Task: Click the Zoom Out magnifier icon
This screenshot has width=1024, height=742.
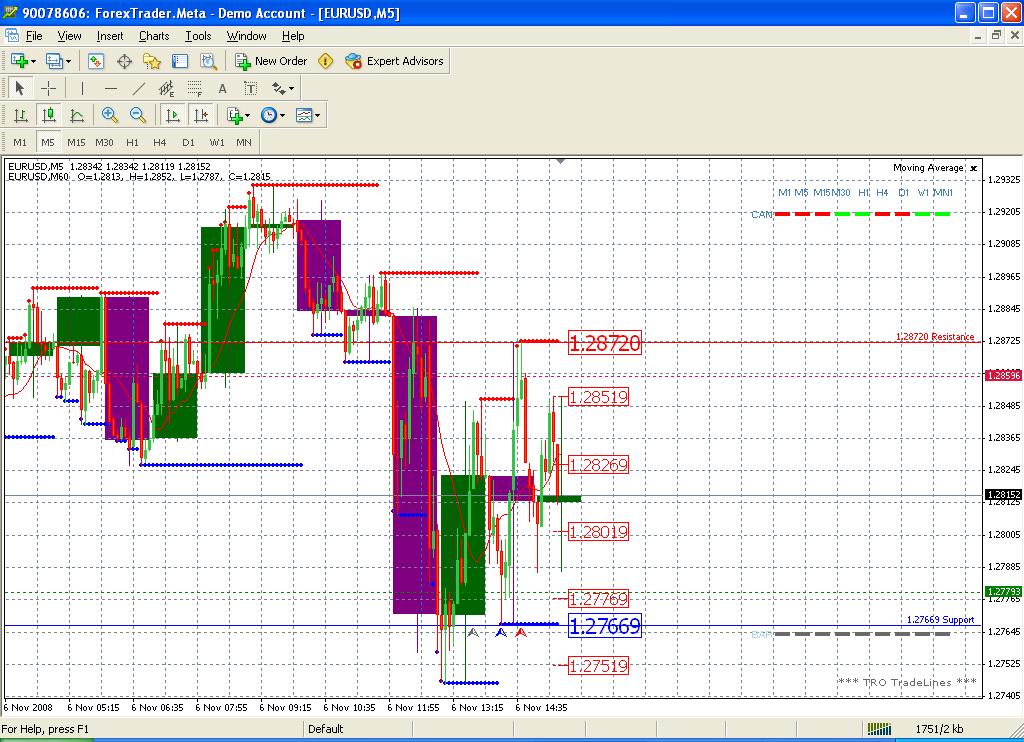Action: [138, 115]
